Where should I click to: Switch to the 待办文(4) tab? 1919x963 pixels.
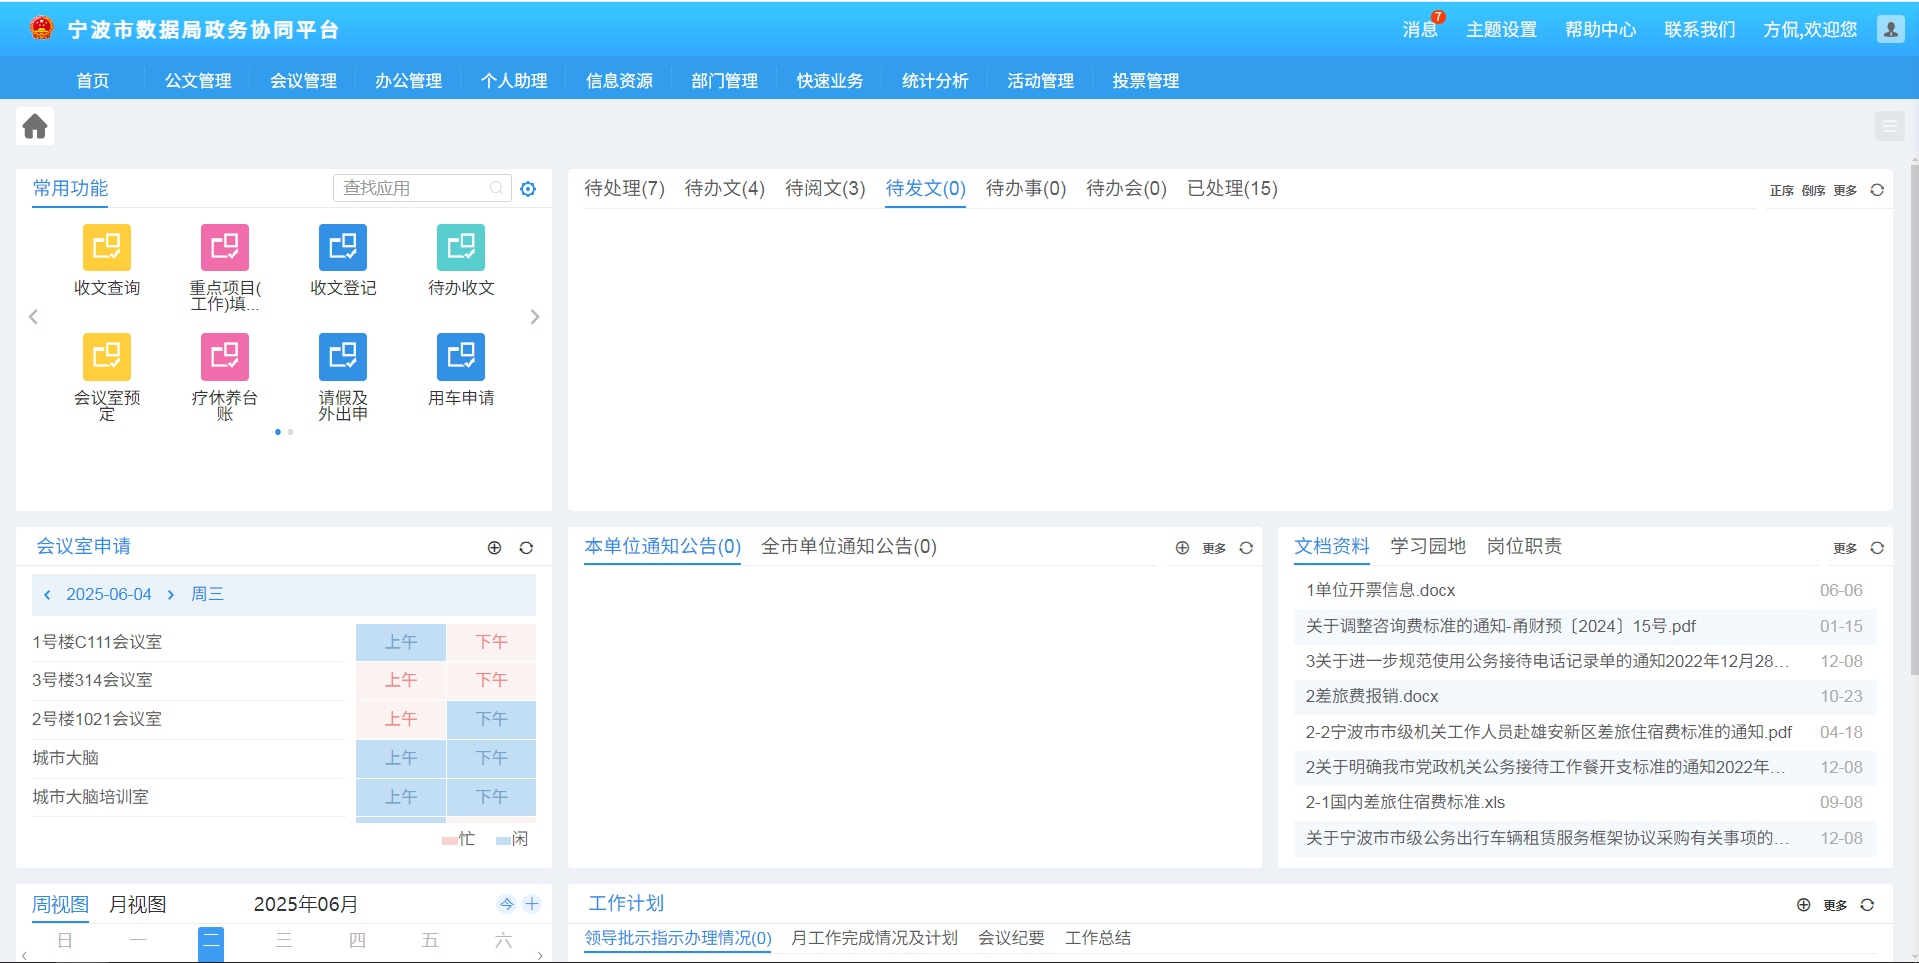[x=724, y=189]
